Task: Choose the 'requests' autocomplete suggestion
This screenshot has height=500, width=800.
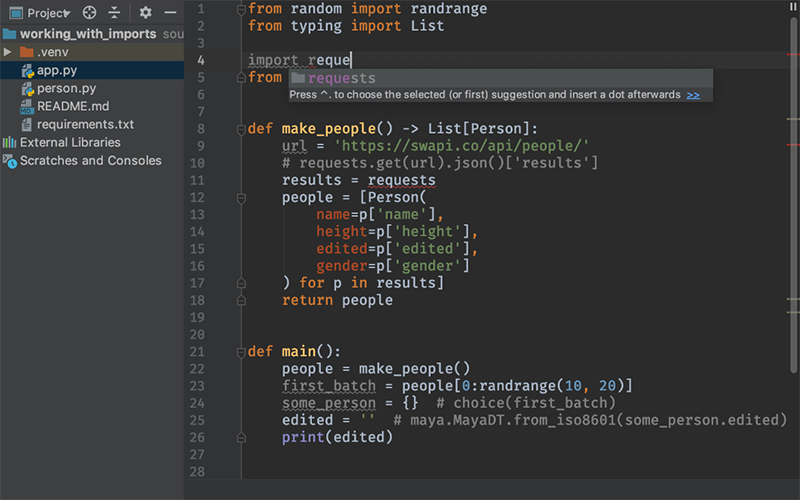Action: 342,78
